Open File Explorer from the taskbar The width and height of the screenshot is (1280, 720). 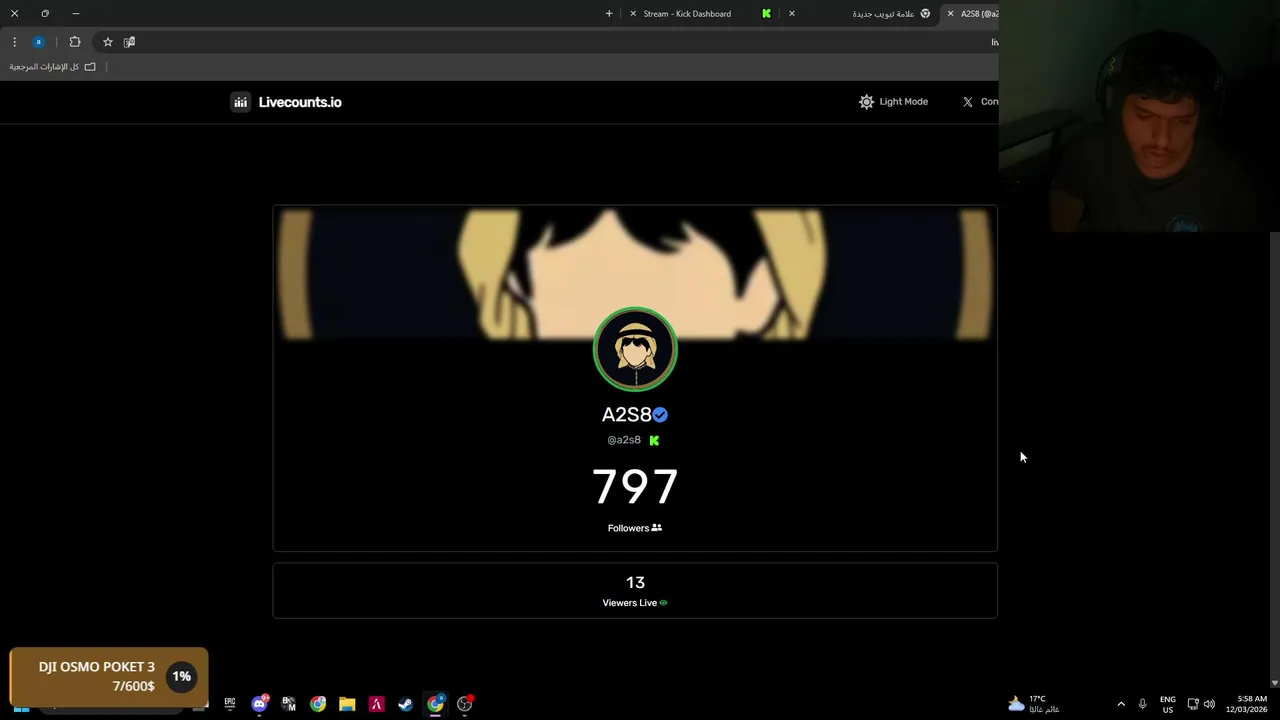(347, 704)
